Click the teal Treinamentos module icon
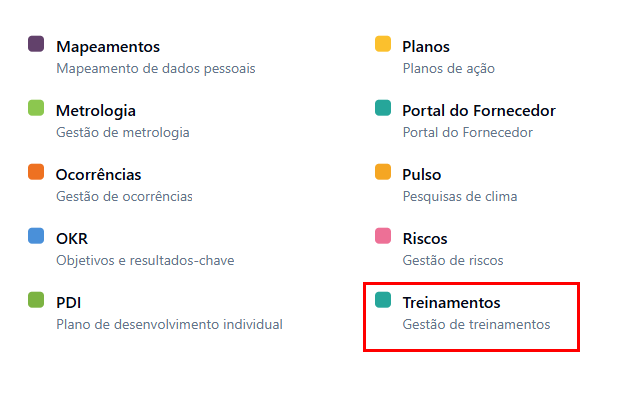This screenshot has width=621, height=413. (382, 300)
